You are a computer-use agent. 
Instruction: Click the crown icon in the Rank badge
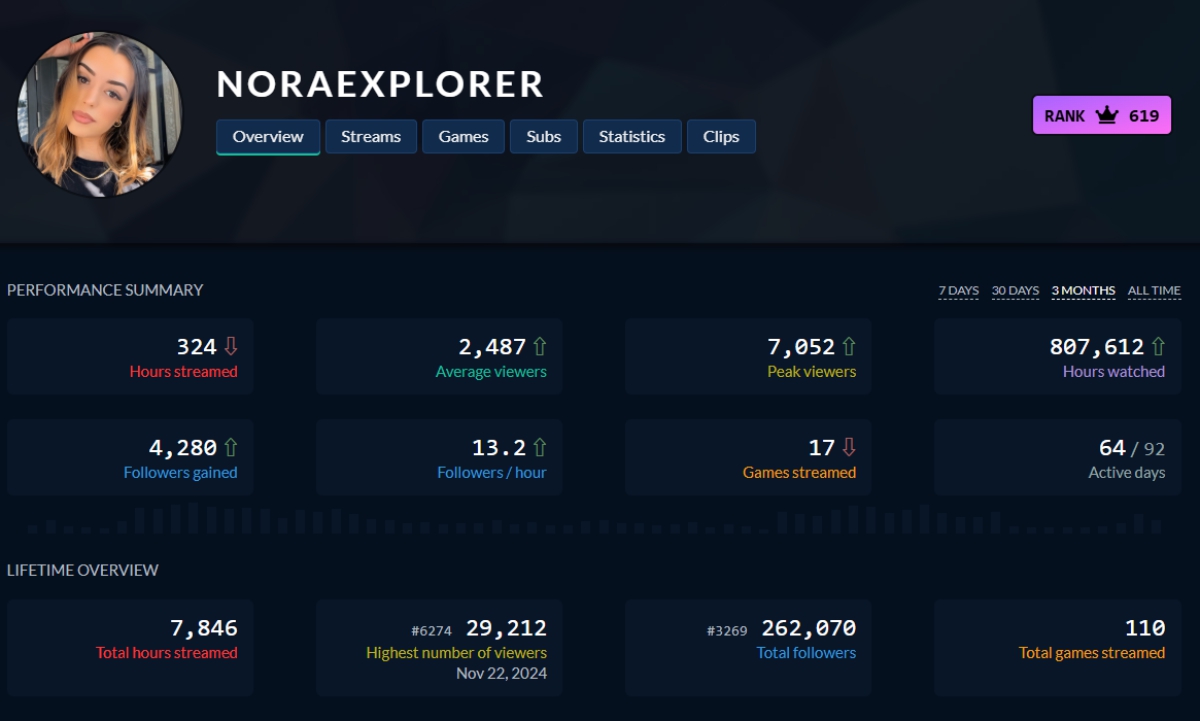click(x=1106, y=116)
